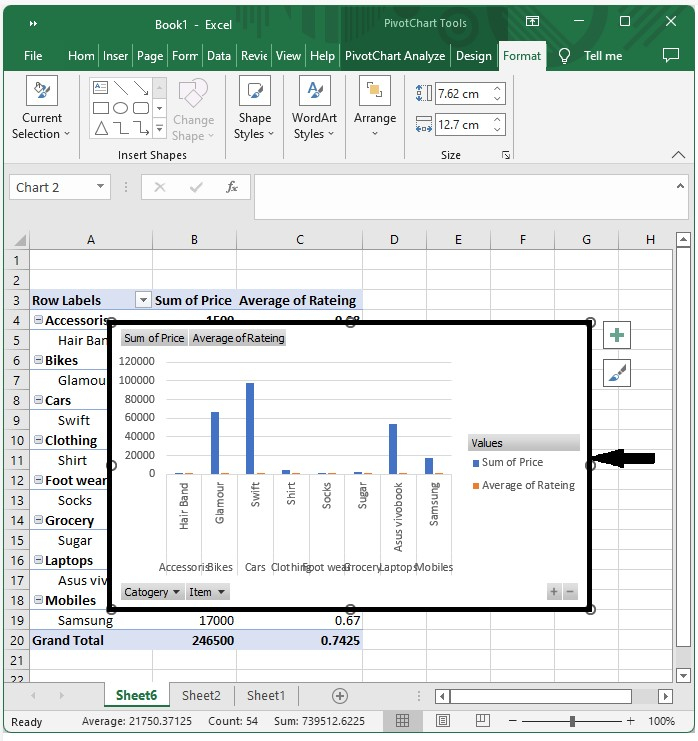This screenshot has width=698, height=741.
Task: Switch to Normal view in status bar
Action: [402, 721]
